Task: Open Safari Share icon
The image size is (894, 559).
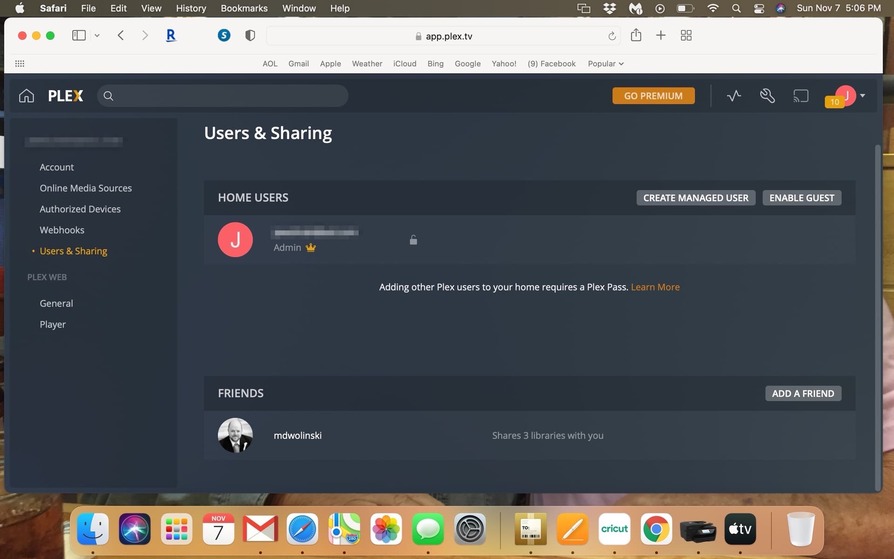Action: pos(636,35)
